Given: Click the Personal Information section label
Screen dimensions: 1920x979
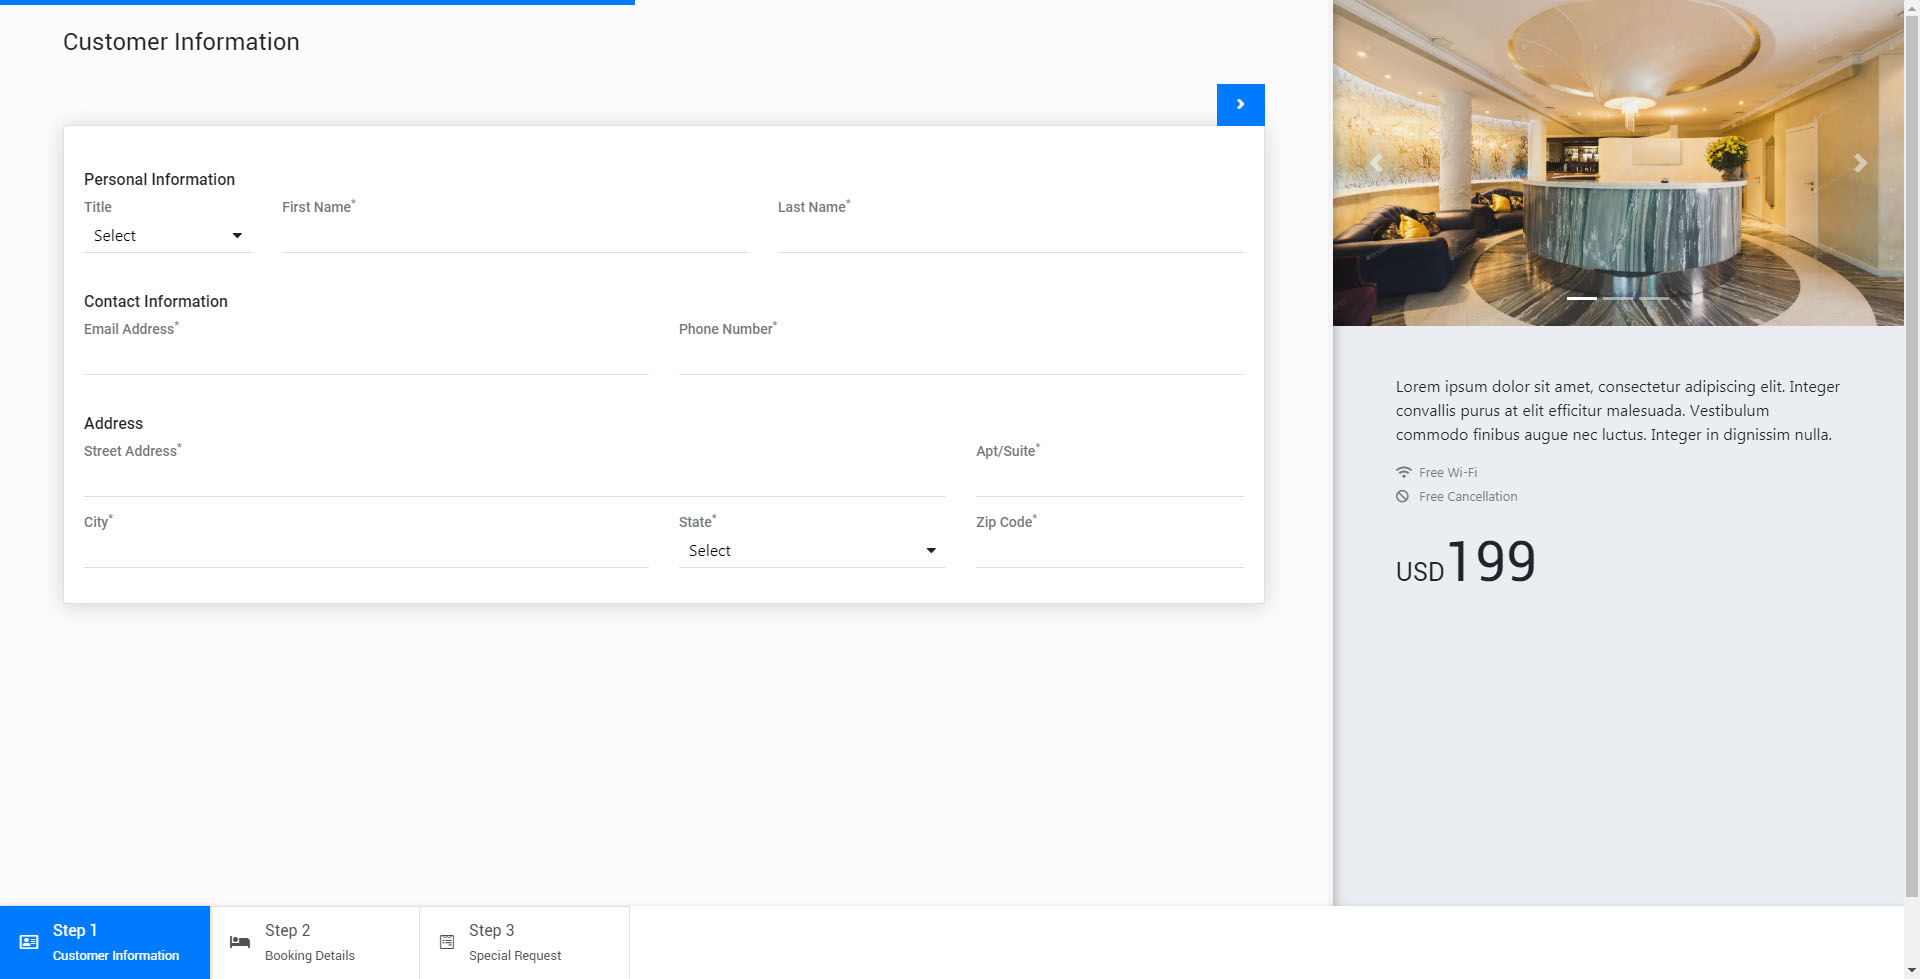Looking at the screenshot, I should (159, 179).
